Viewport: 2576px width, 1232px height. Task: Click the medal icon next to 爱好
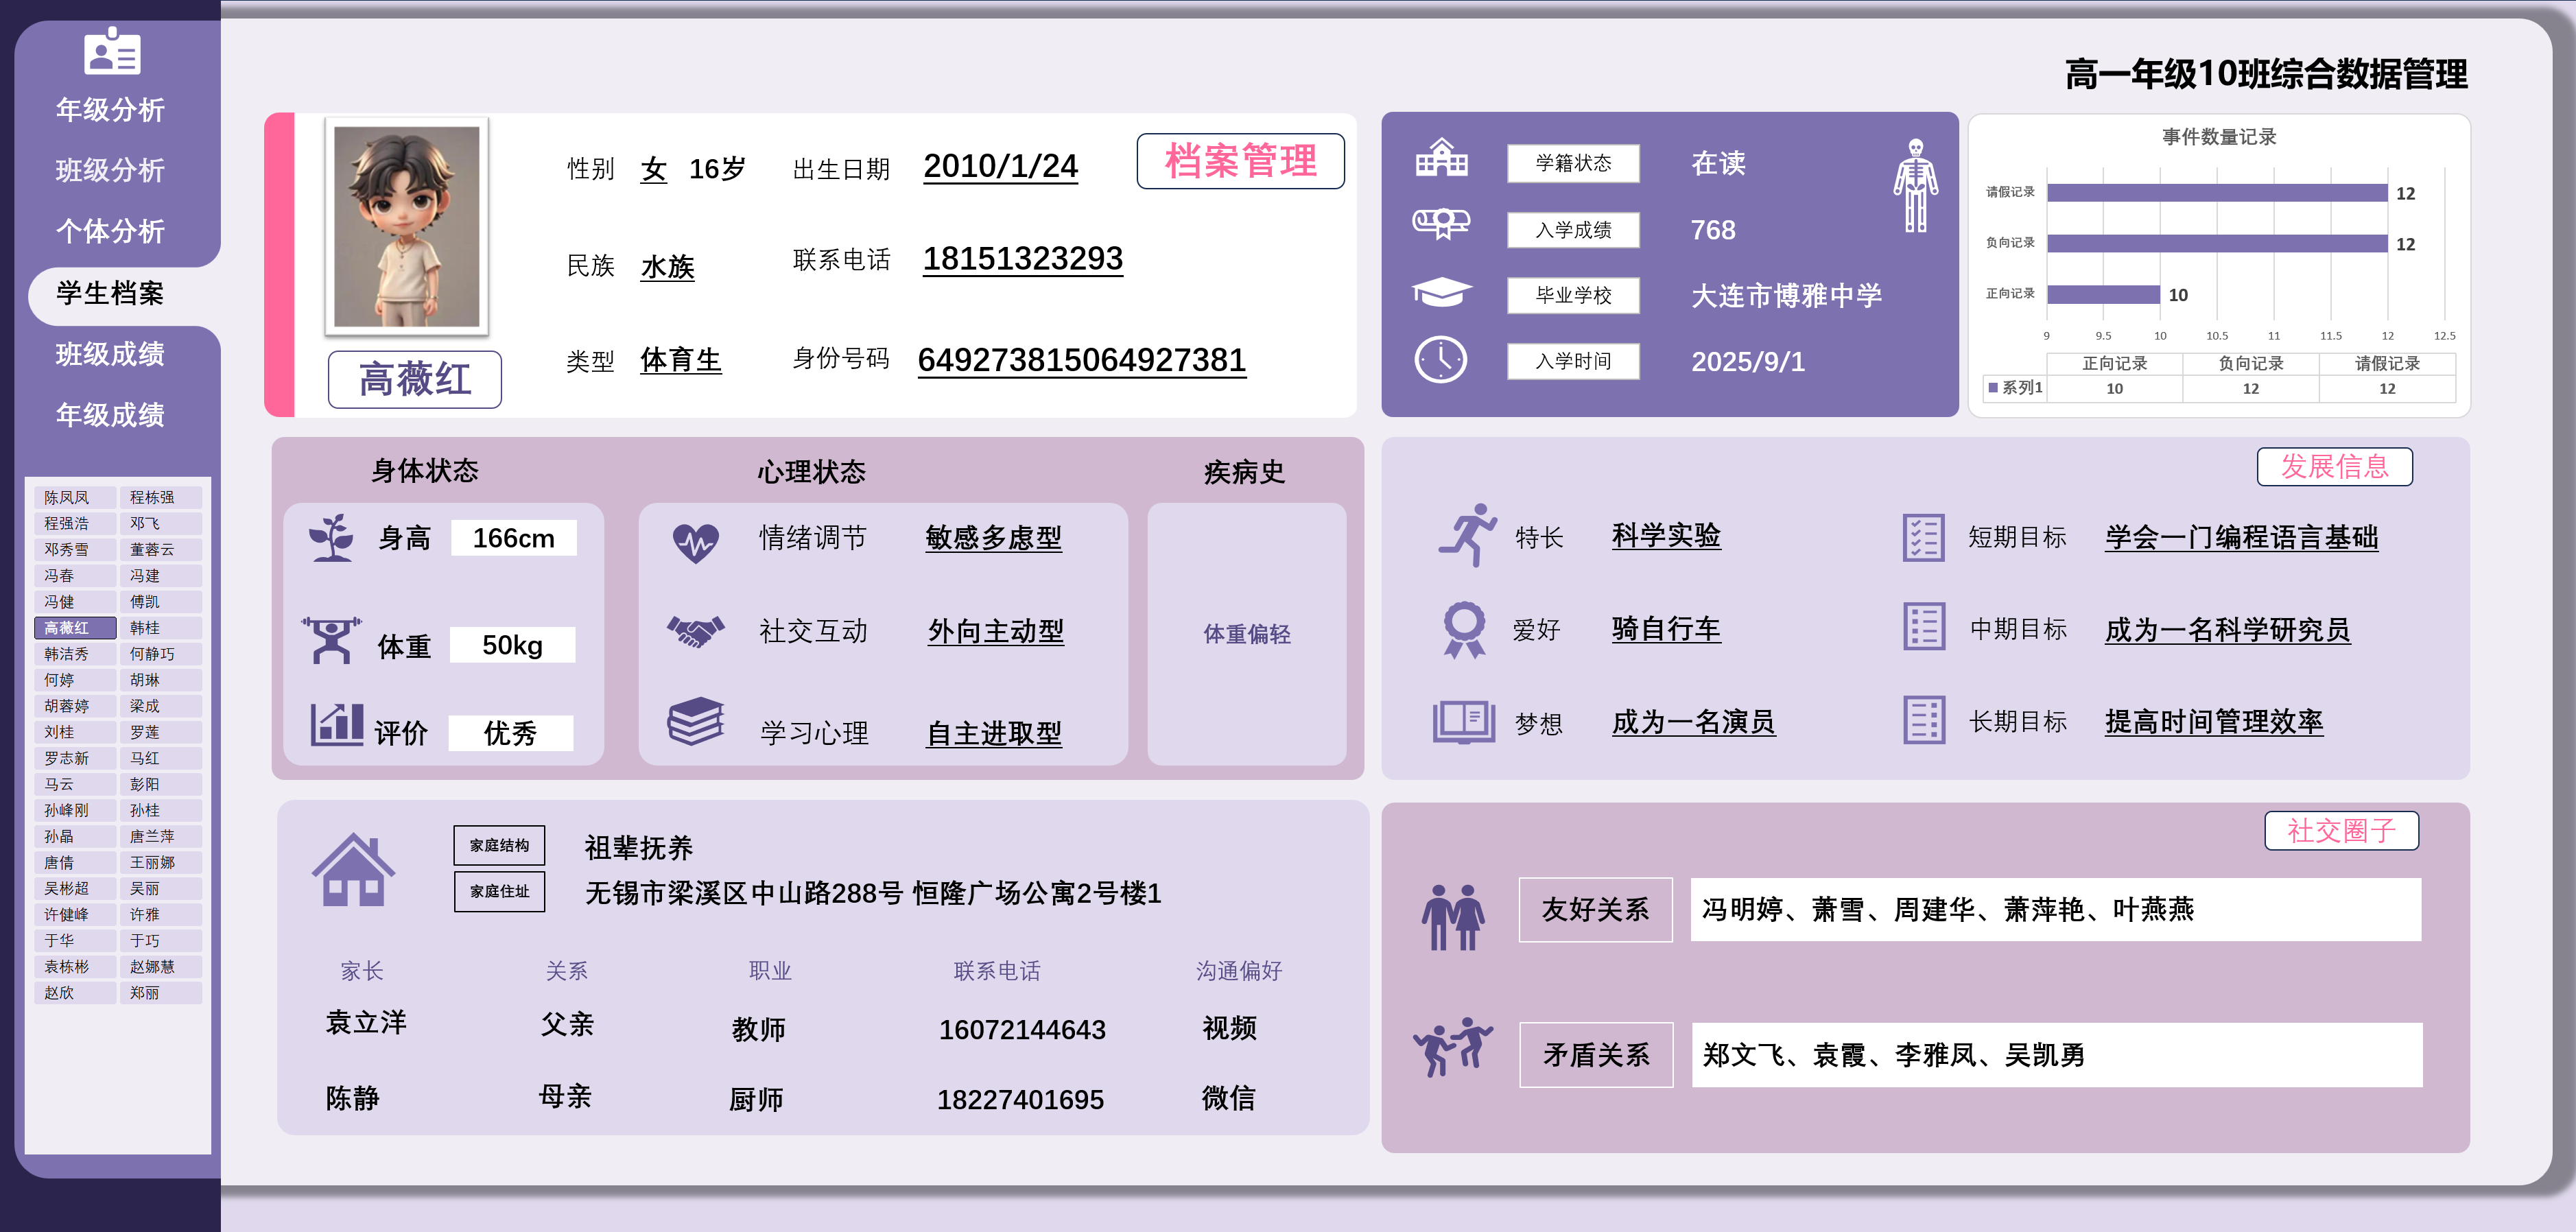point(1464,630)
